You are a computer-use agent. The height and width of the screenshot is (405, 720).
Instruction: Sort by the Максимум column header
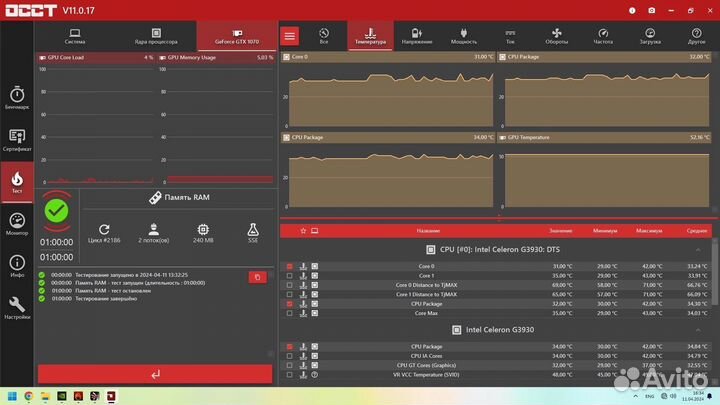coord(649,231)
